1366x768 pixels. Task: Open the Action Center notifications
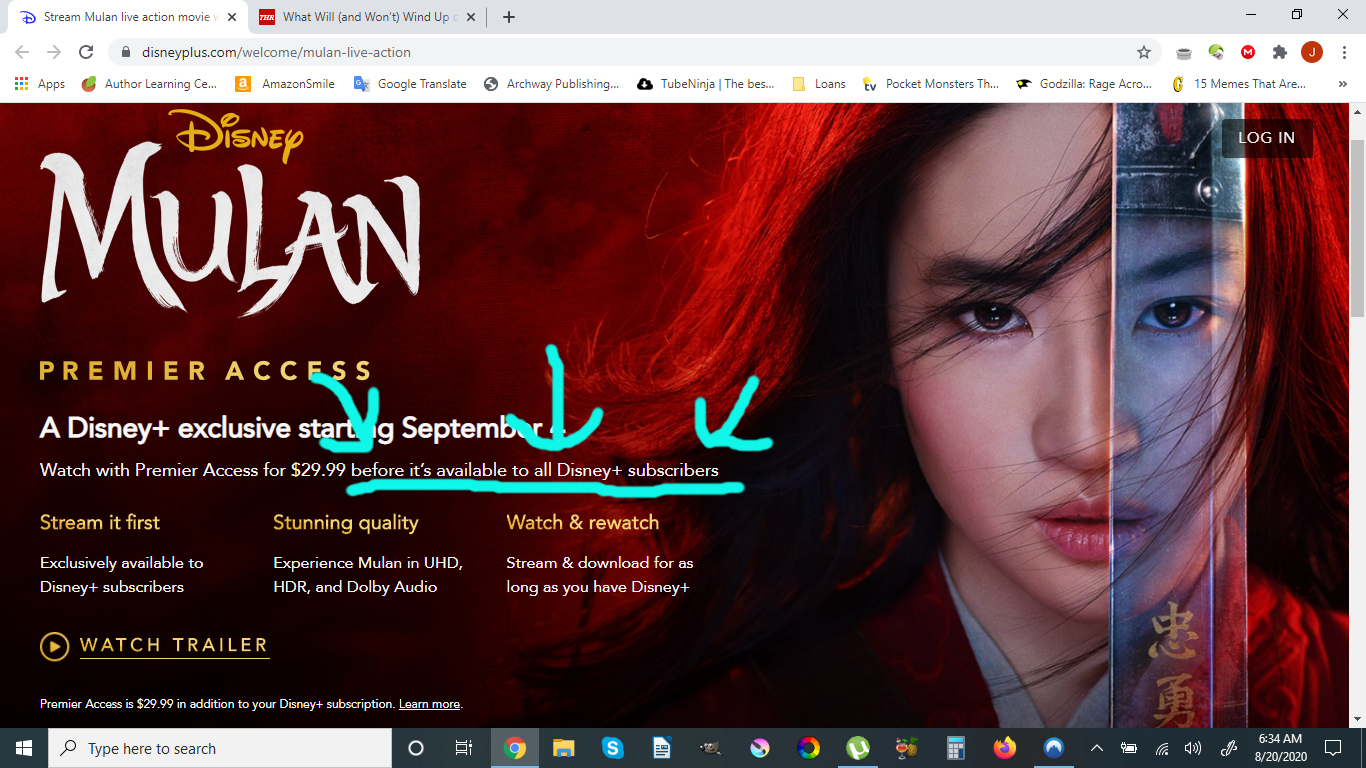[1333, 748]
